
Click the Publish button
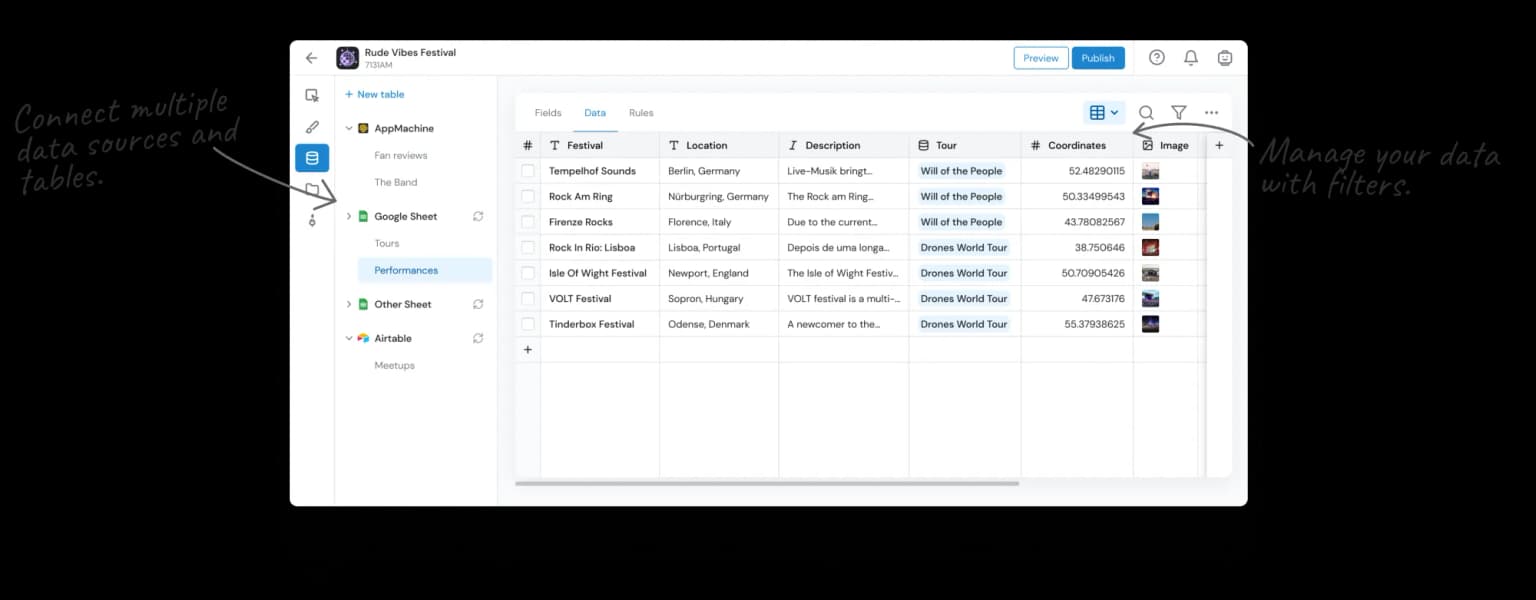[x=1098, y=57]
